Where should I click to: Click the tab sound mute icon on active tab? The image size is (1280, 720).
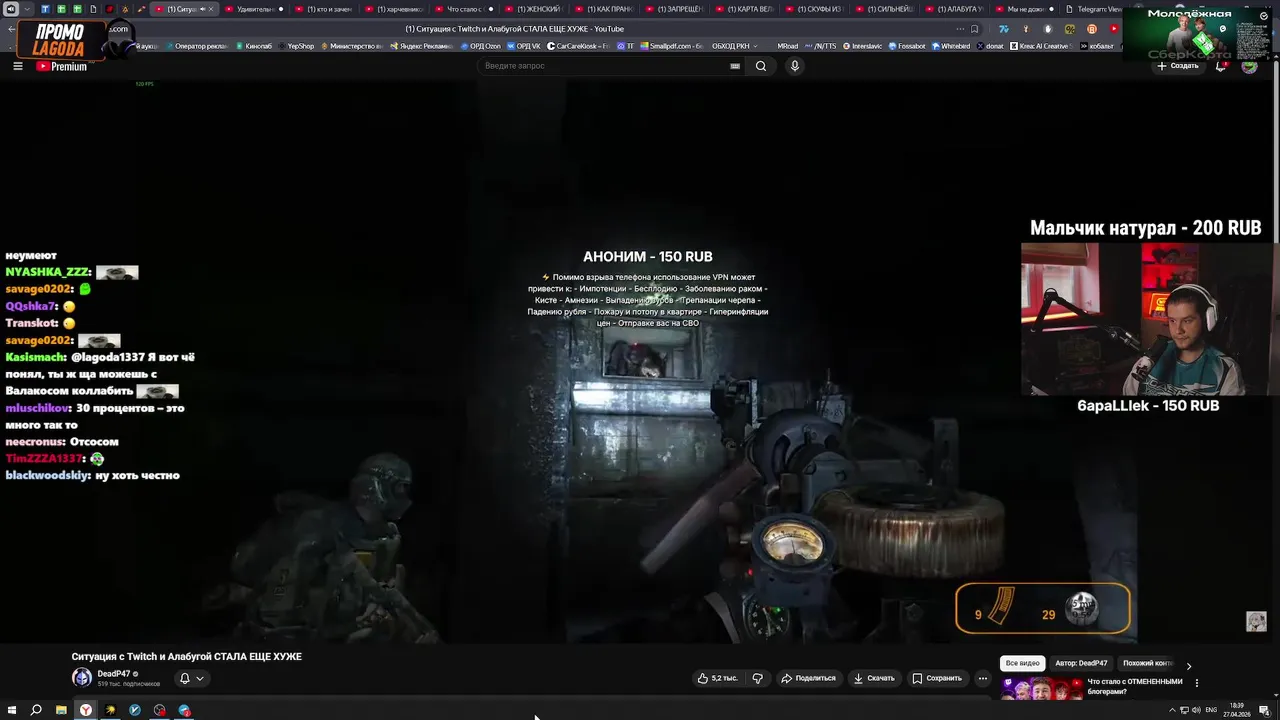[203, 9]
